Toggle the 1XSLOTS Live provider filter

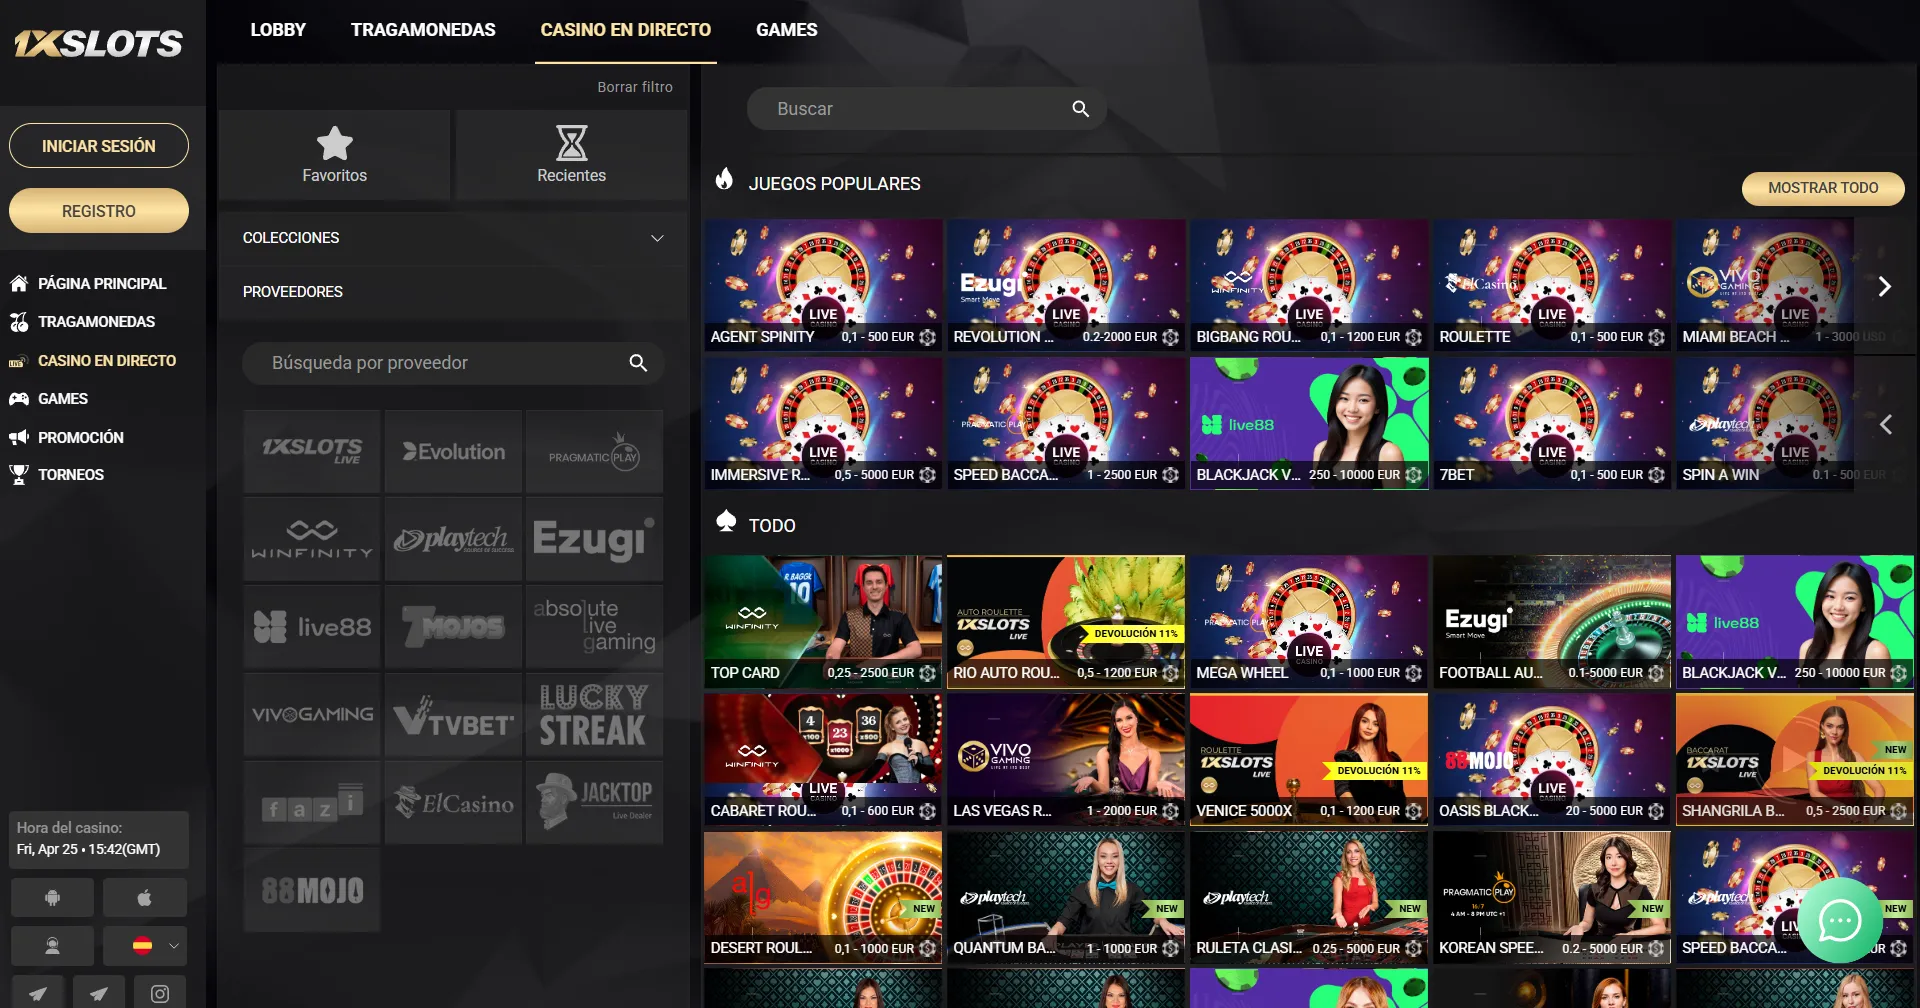(312, 452)
